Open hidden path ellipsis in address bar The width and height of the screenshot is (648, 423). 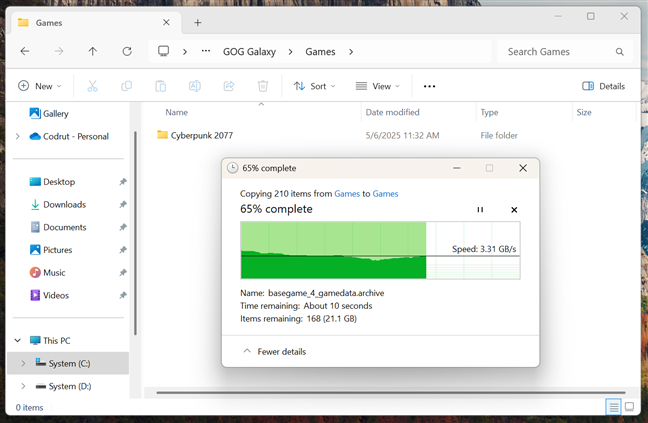206,51
